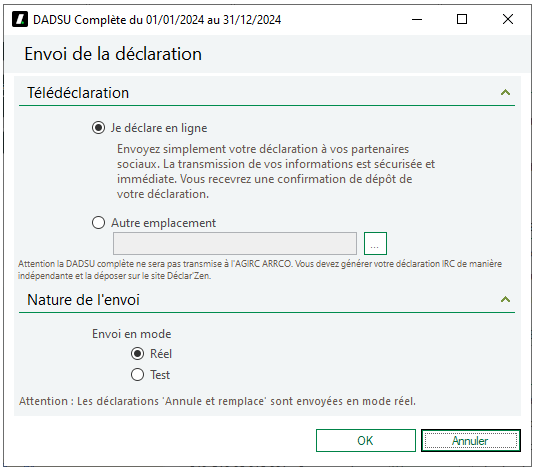Image resolution: width=533 pixels, height=468 pixels.
Task: Open the browse '...' button for location
Action: 375,243
